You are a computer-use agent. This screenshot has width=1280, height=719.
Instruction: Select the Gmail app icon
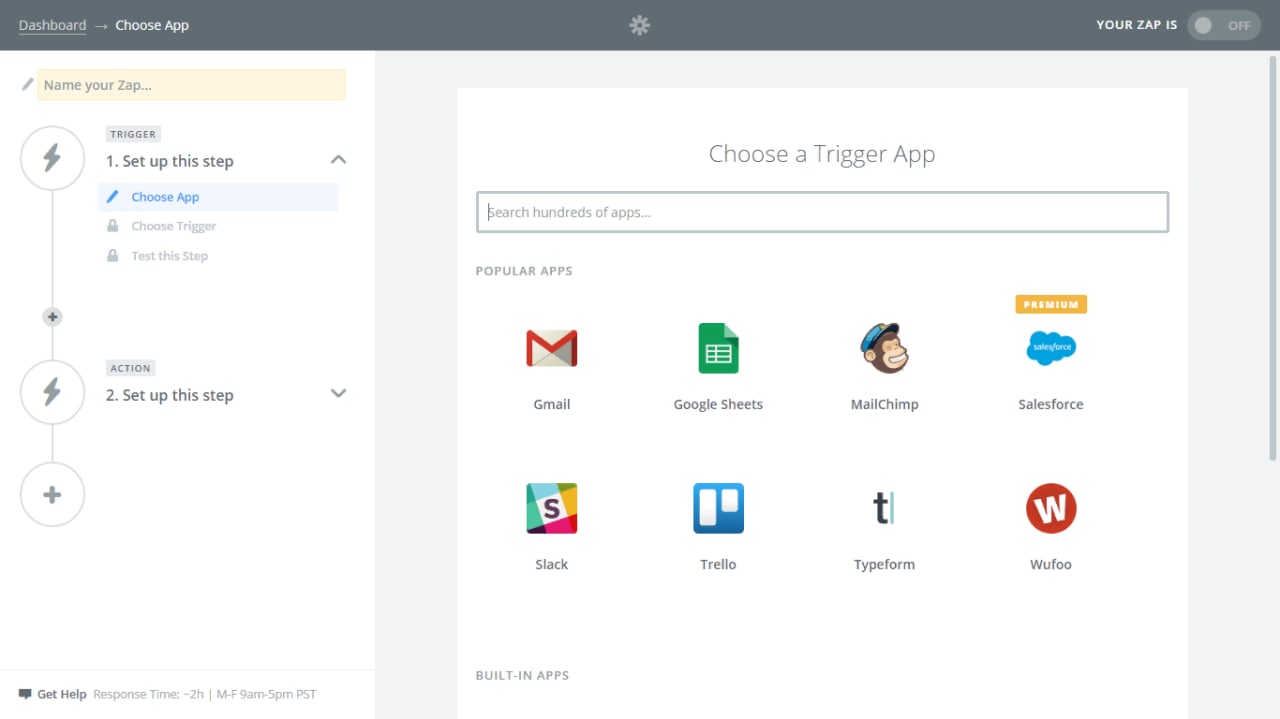(552, 348)
